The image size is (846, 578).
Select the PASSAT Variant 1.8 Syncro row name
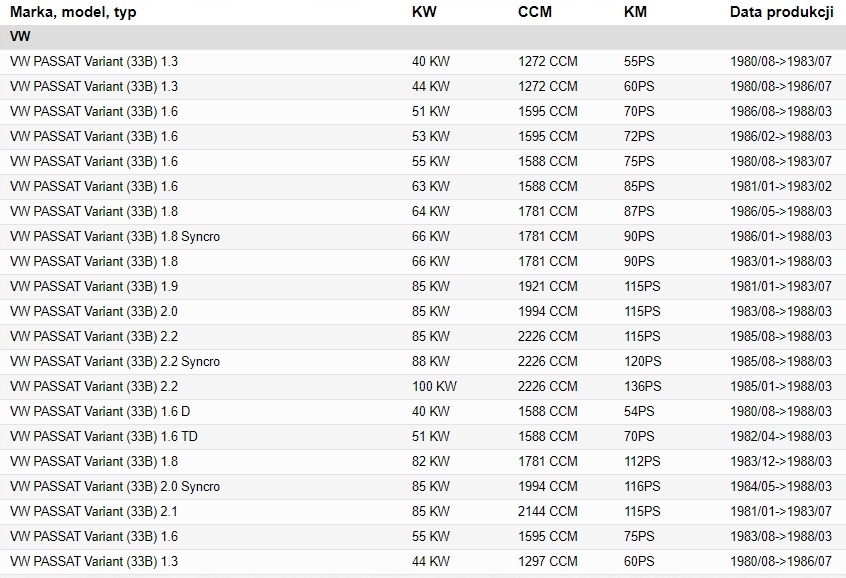(115, 236)
